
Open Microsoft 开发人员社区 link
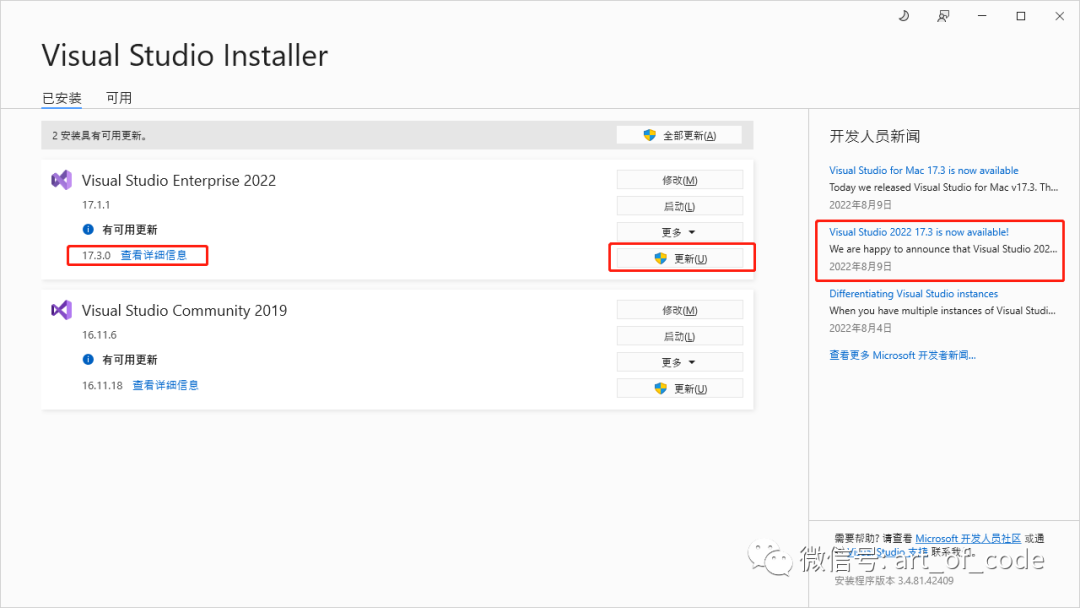[x=968, y=538]
